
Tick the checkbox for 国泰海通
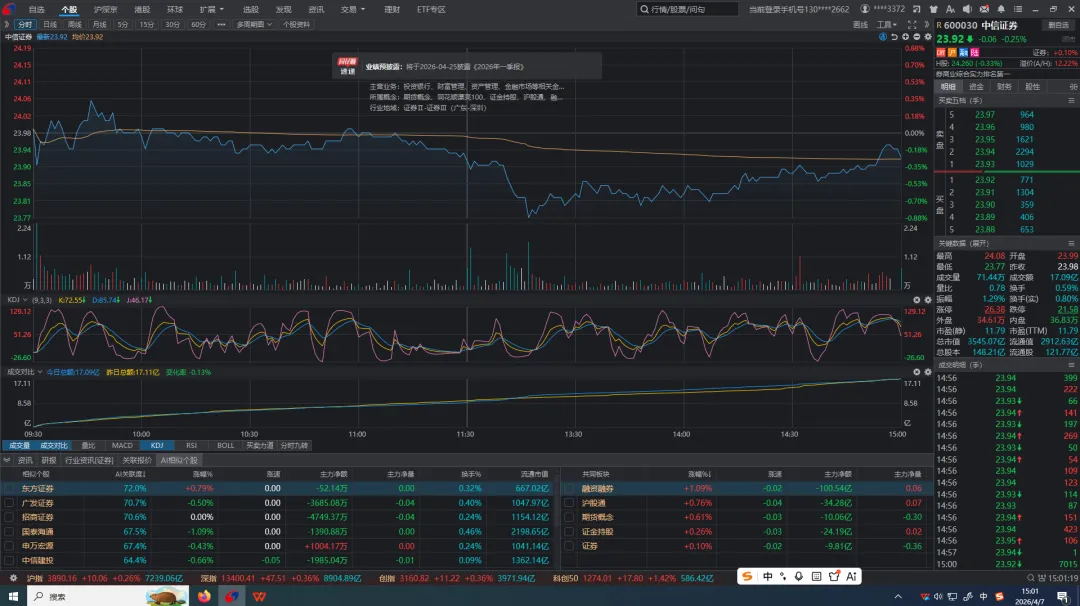10,532
